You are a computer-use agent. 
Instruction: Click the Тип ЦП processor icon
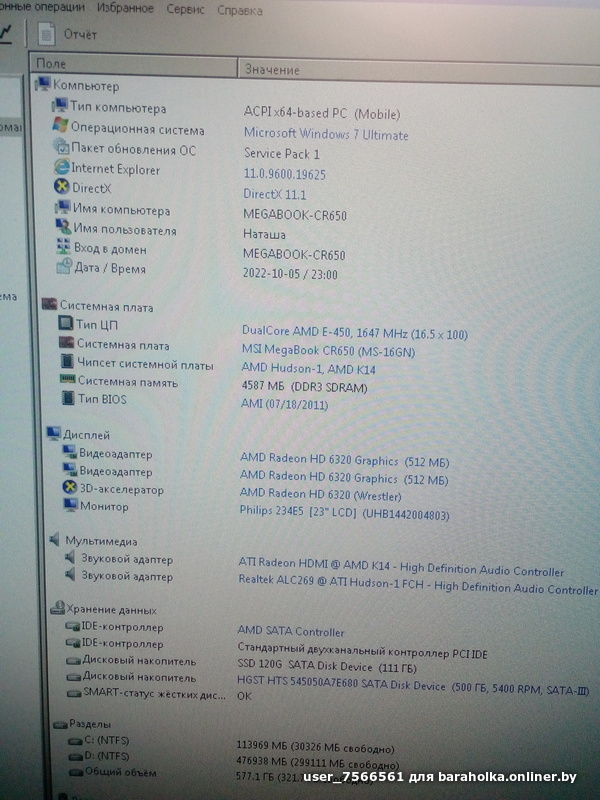point(66,323)
